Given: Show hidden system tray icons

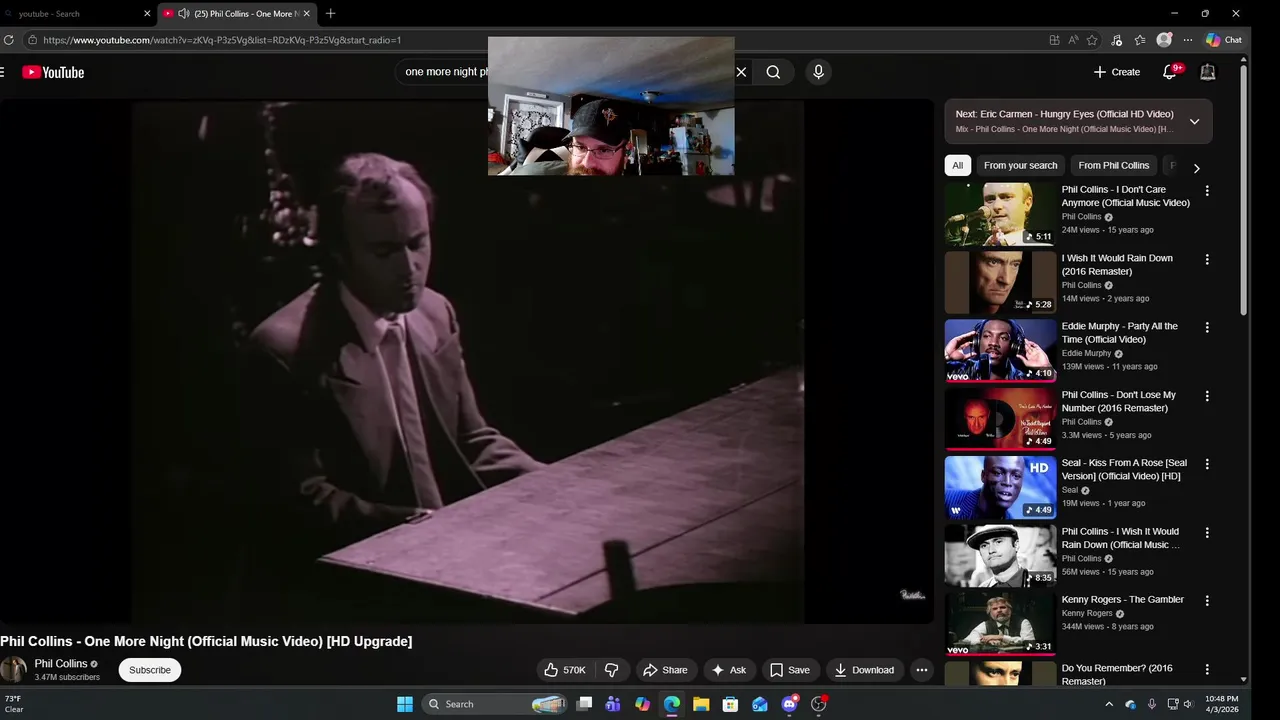Looking at the screenshot, I should click(x=1108, y=704).
